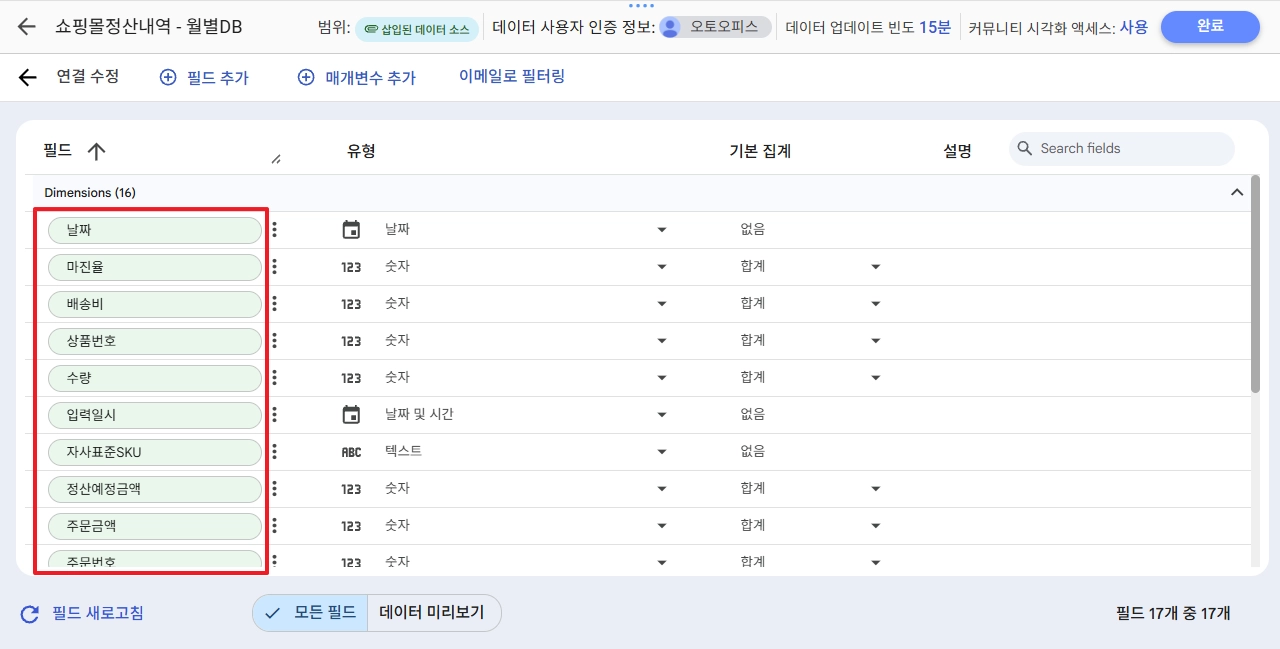Open 이메일로 필터링
This screenshot has width=1280, height=649.
[512, 76]
